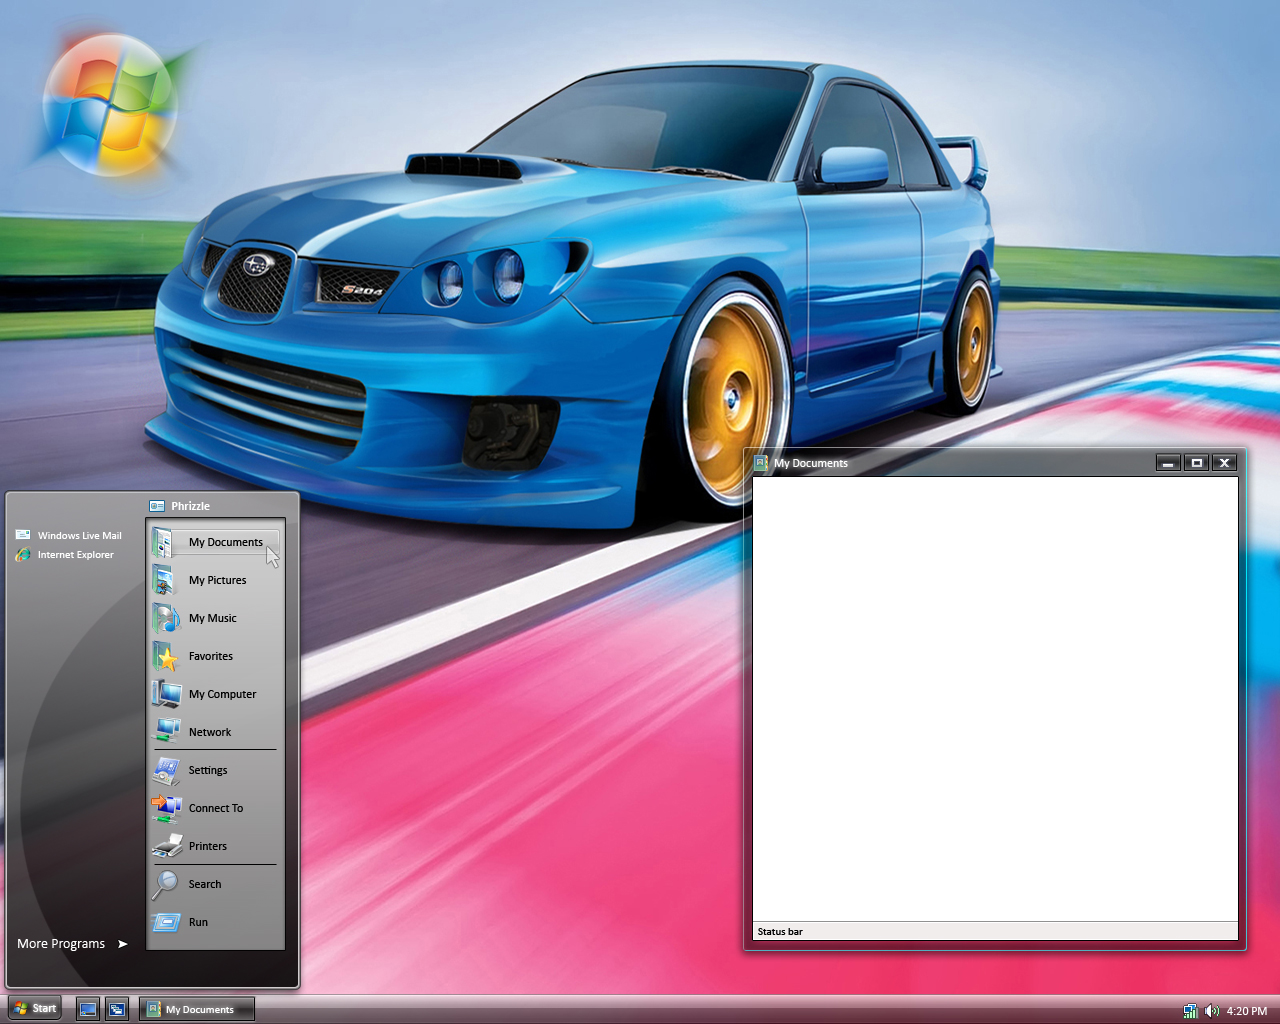Select the Network menu label

coord(210,732)
